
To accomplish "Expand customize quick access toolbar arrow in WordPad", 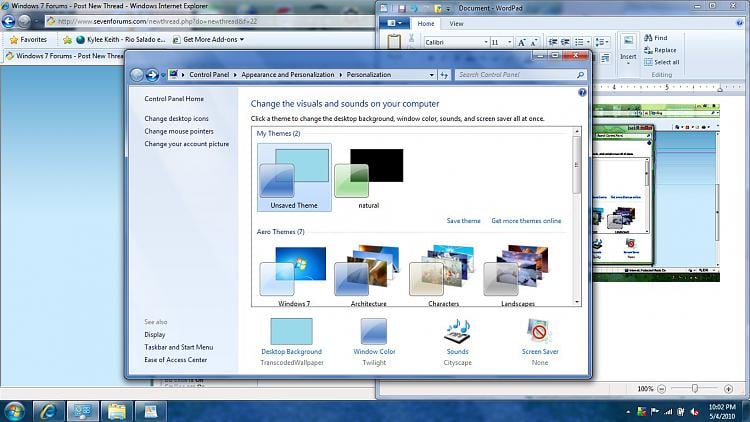I will 449,9.
